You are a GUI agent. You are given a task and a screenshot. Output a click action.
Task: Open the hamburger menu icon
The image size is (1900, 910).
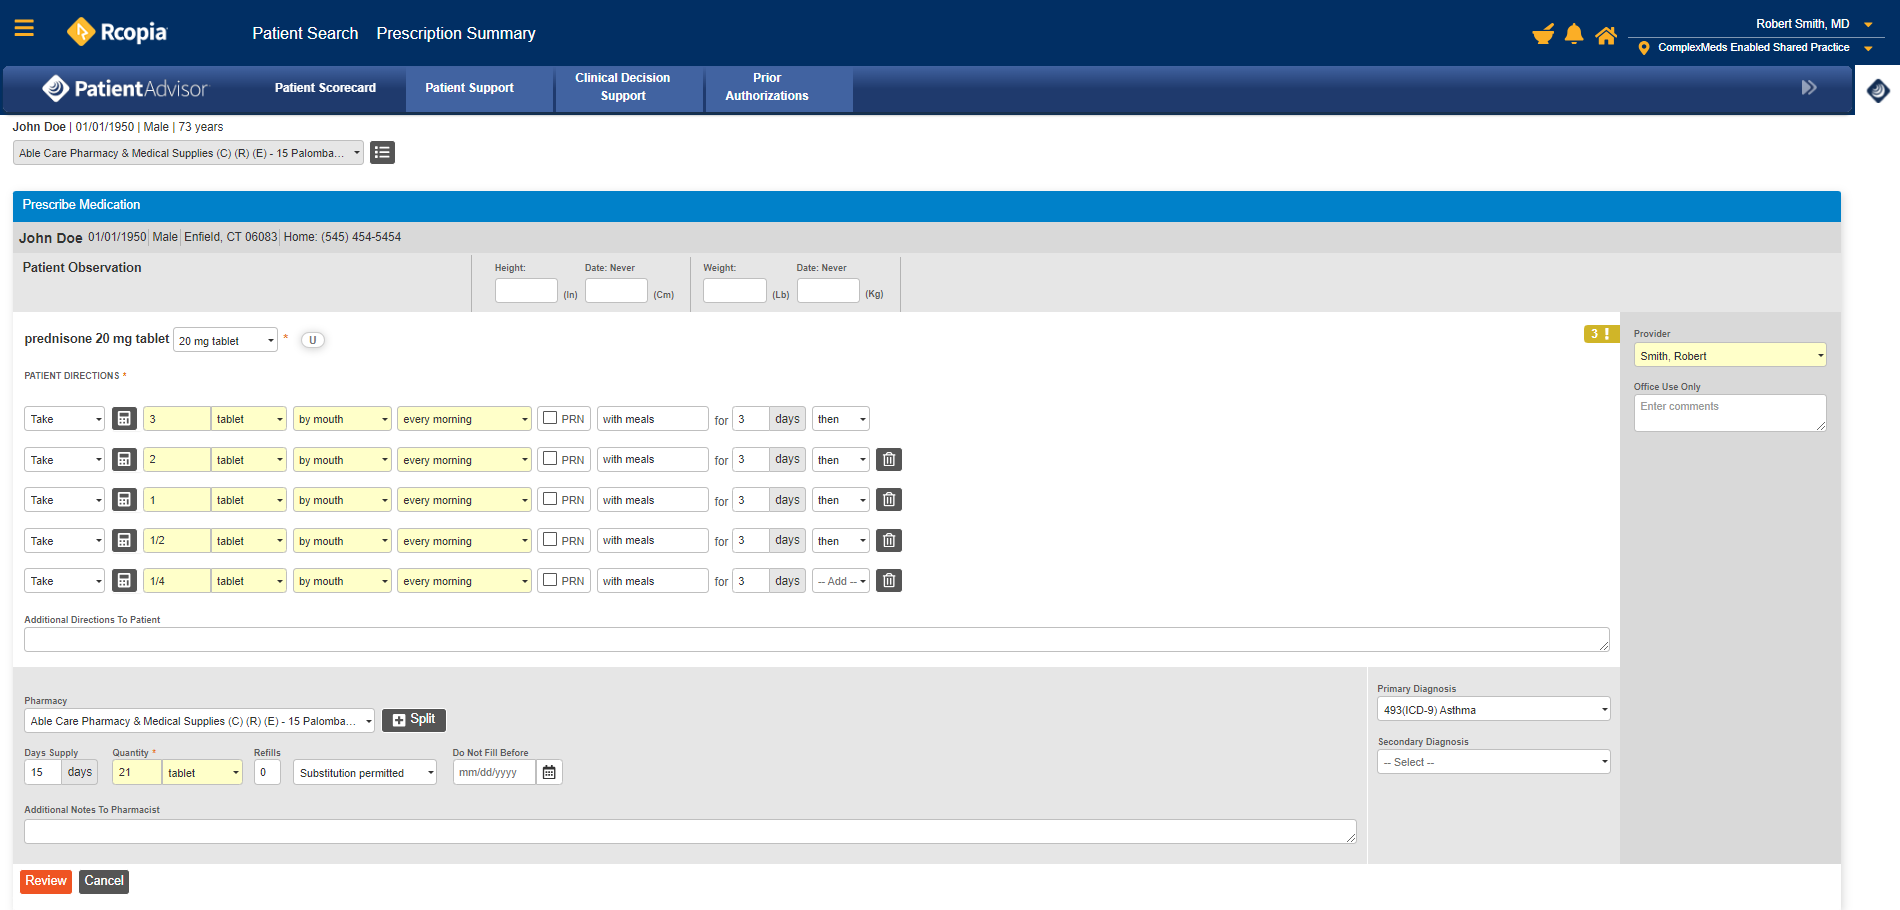coord(24,29)
